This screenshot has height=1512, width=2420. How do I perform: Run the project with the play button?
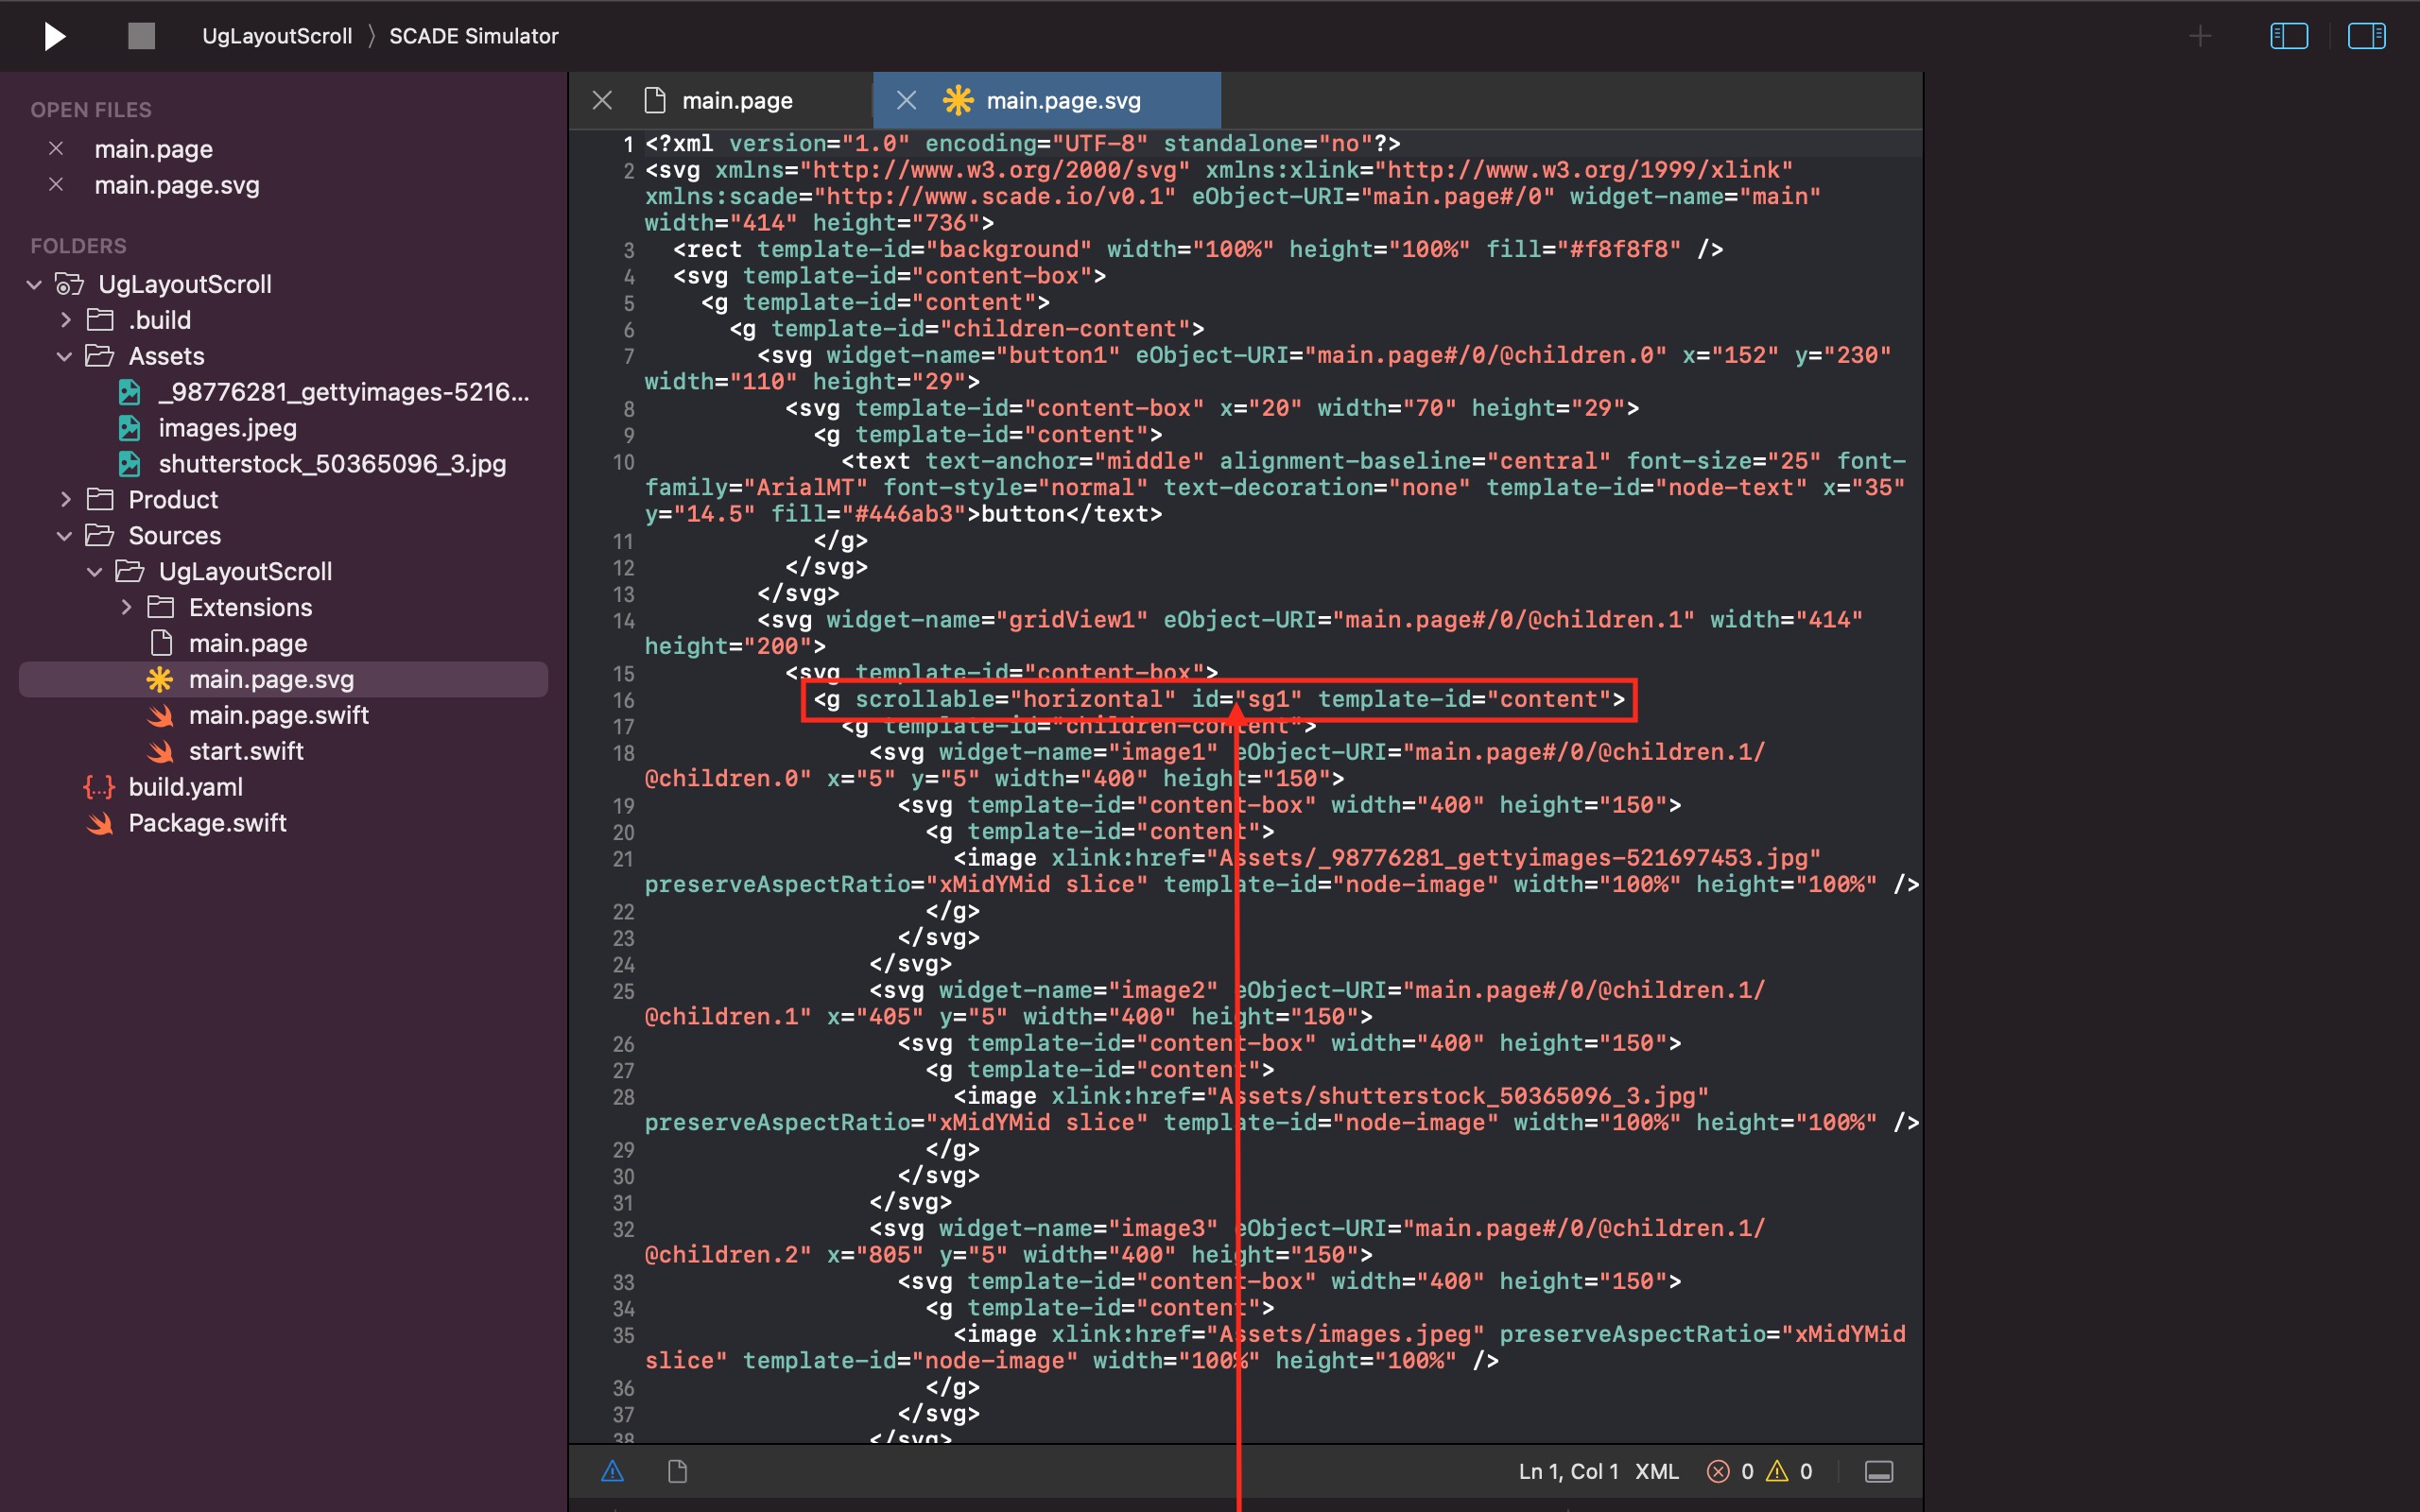point(55,37)
